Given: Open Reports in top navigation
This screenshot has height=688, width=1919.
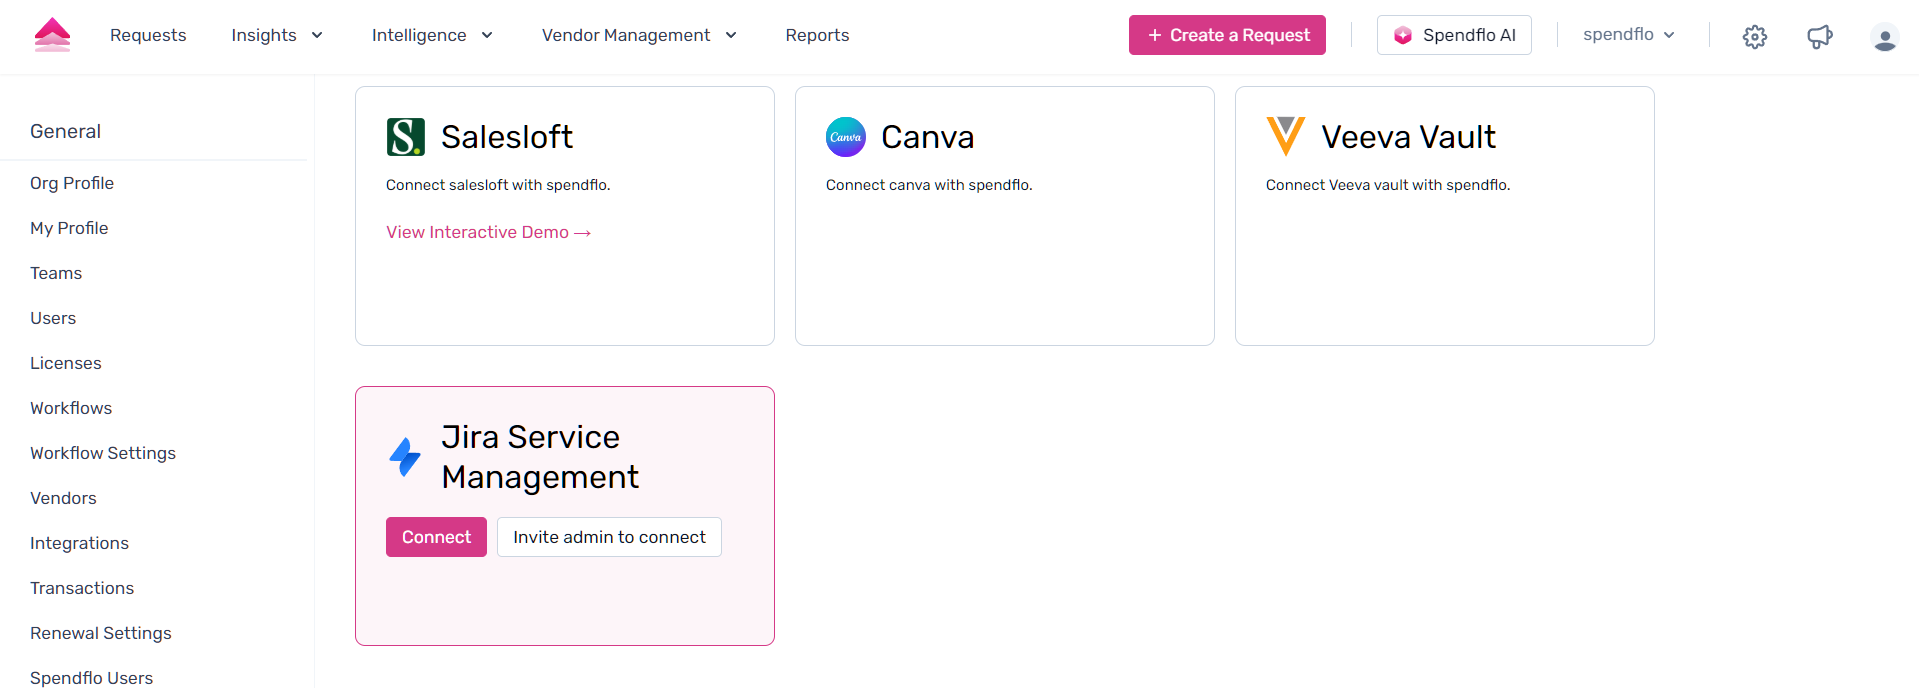Looking at the screenshot, I should point(817,35).
